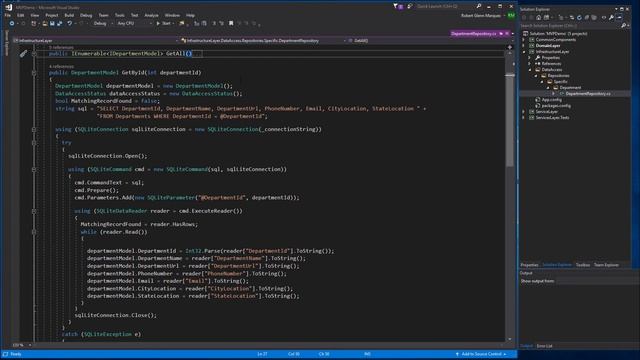640x360 pixels.
Task: Open the Debug menu
Action: click(86, 15)
